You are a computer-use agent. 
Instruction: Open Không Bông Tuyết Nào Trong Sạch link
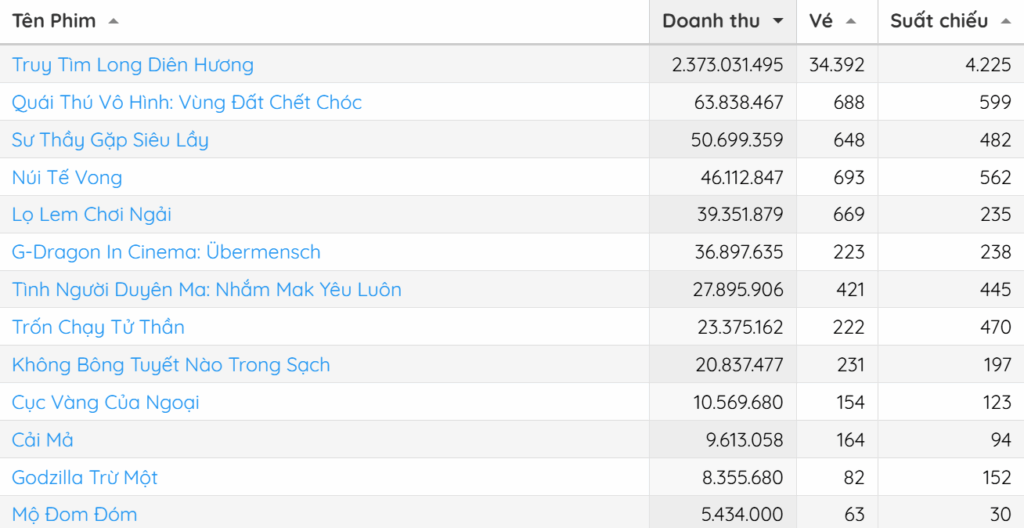coord(171,365)
